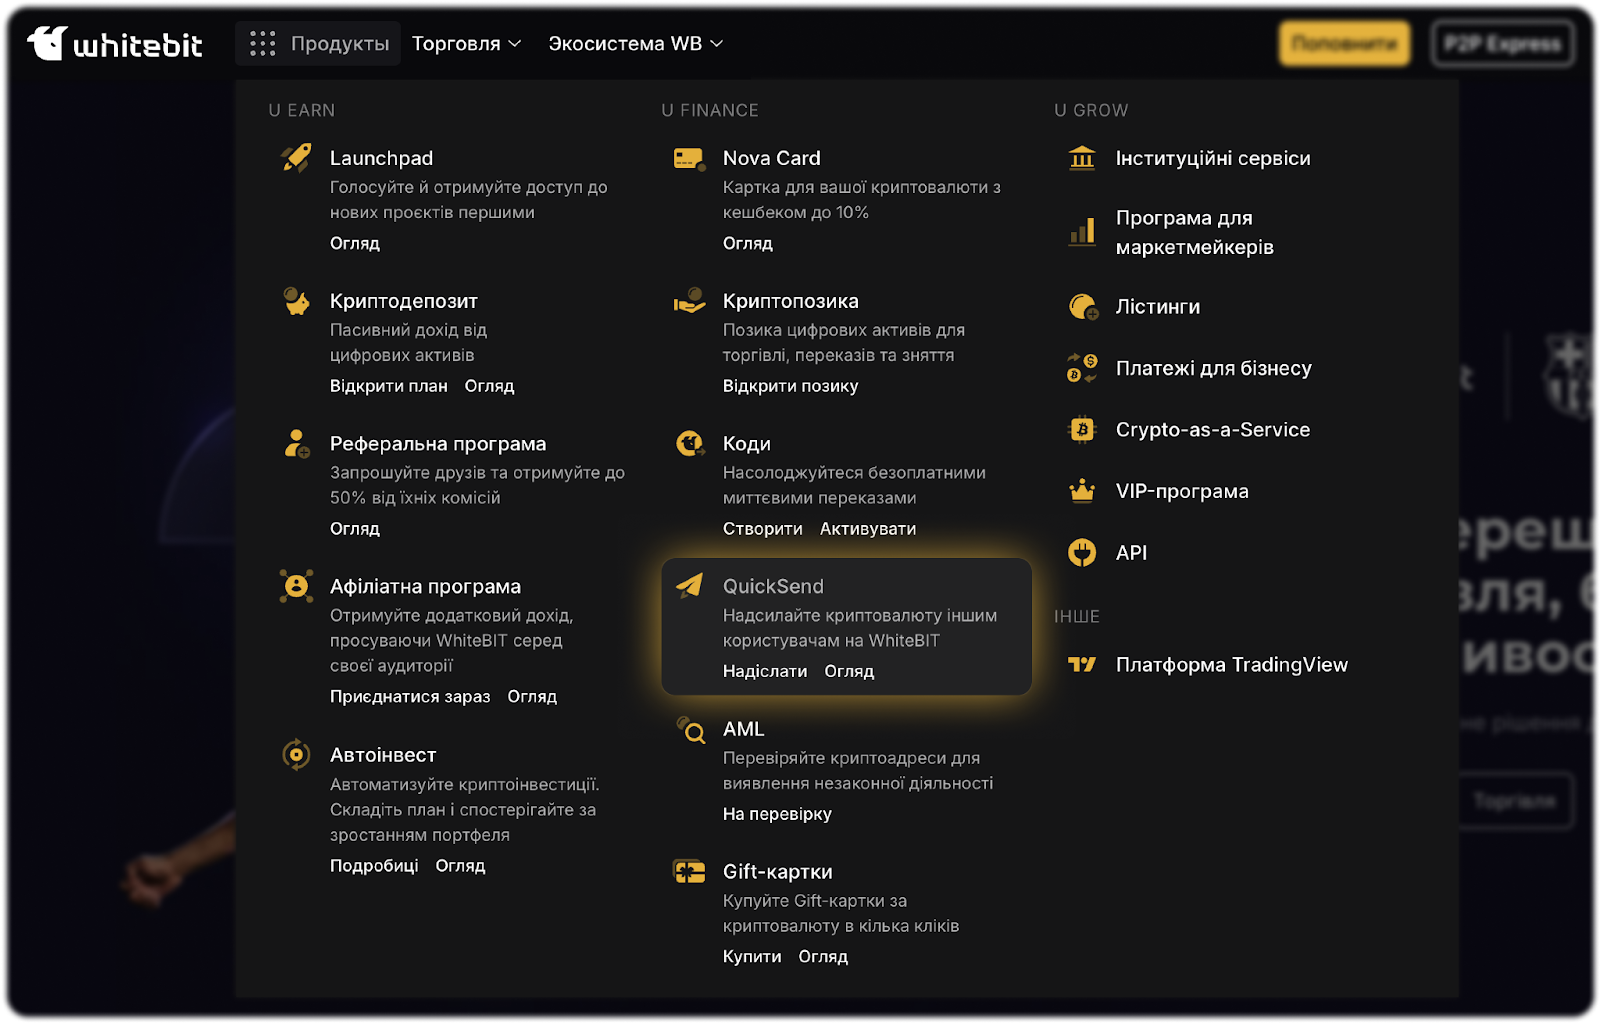1600x1023 pixels.
Task: Click the Gift-картки card icon
Action: [689, 872]
